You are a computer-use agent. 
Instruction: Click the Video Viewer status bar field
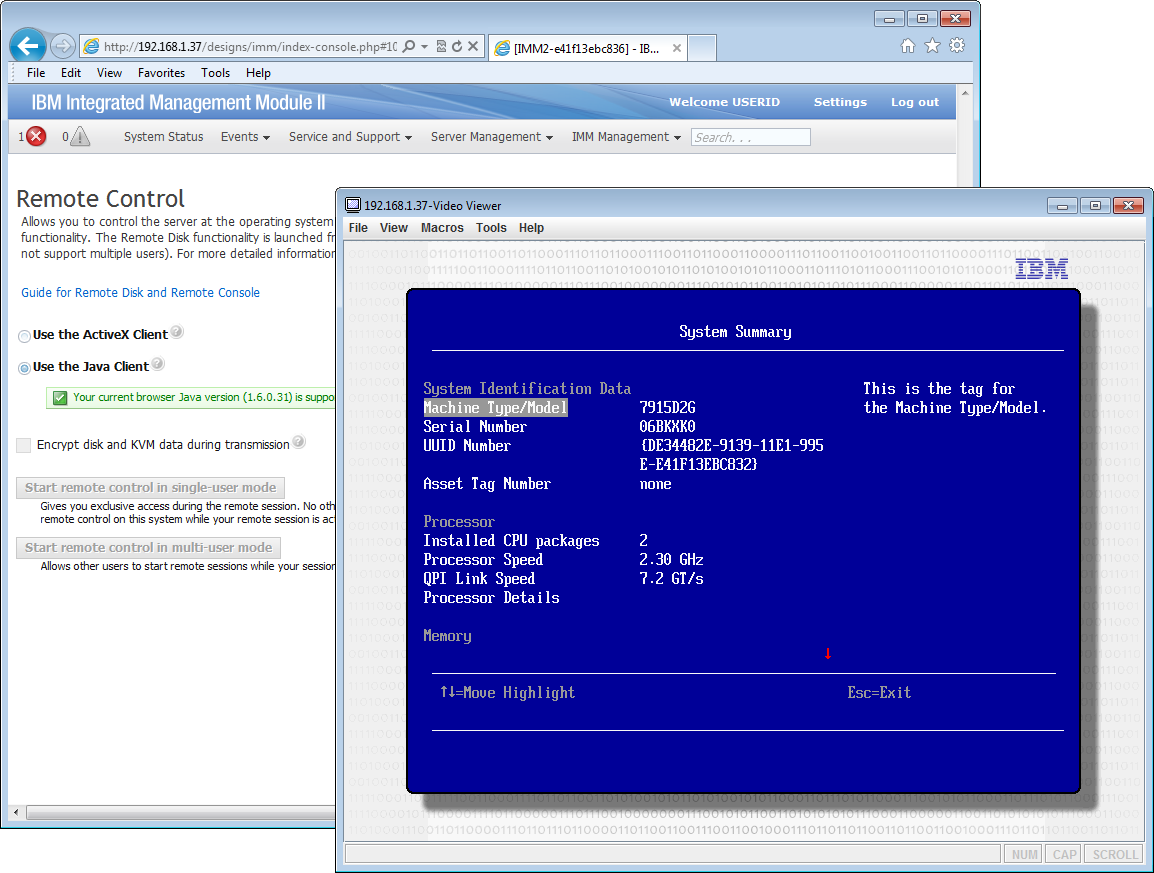(x=673, y=855)
